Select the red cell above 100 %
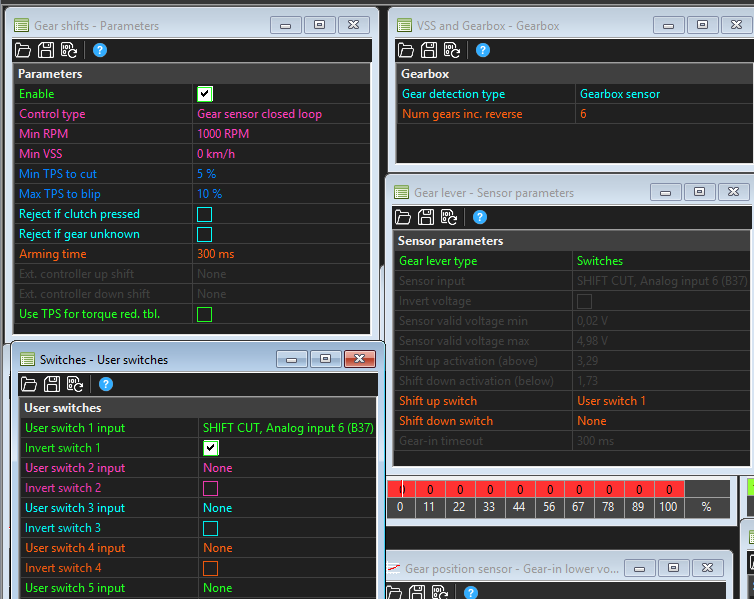This screenshot has width=754, height=599. click(669, 489)
